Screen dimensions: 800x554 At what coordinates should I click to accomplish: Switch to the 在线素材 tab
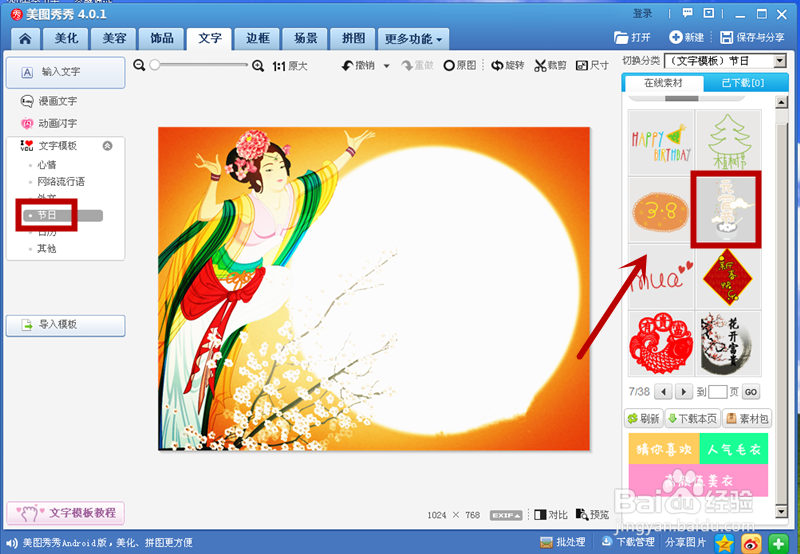663,83
